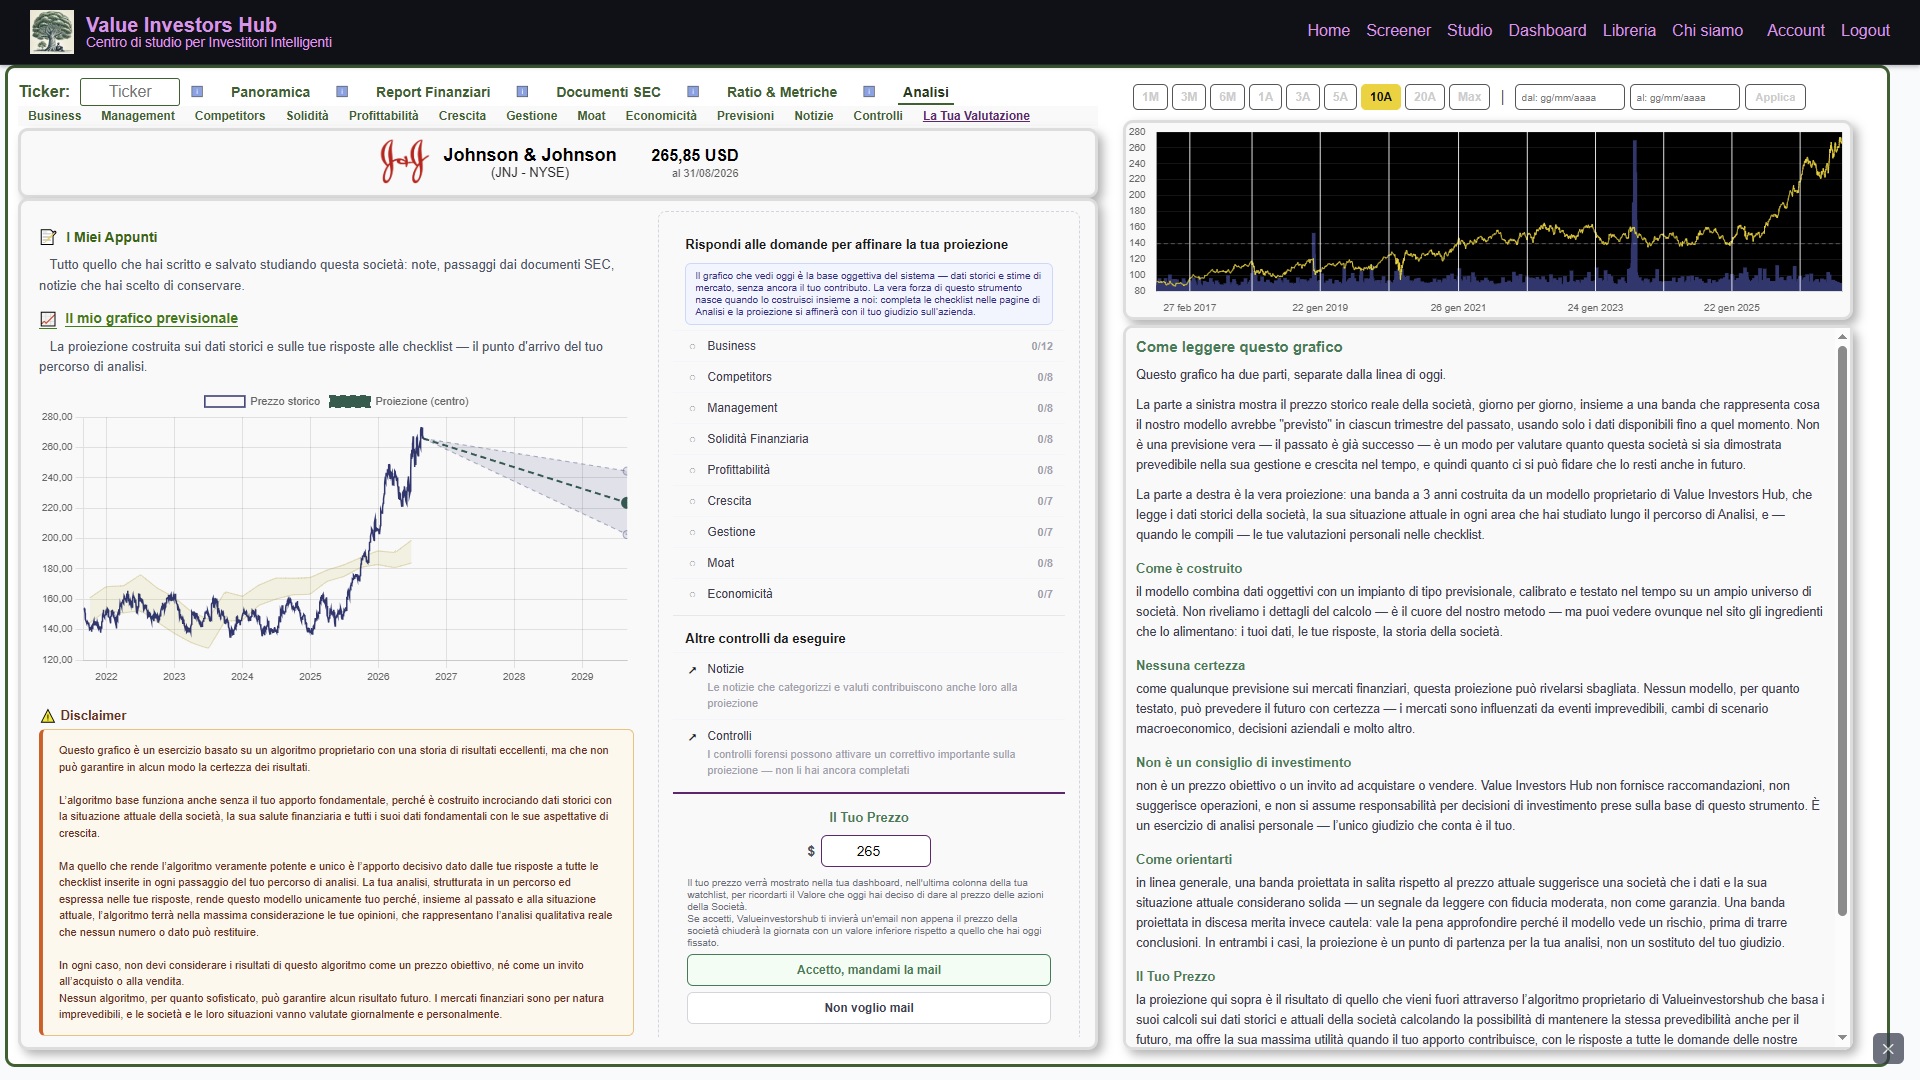Open the Il mio grafico previsionale link
Screen dimensions: 1920x1080
[x=151, y=319]
